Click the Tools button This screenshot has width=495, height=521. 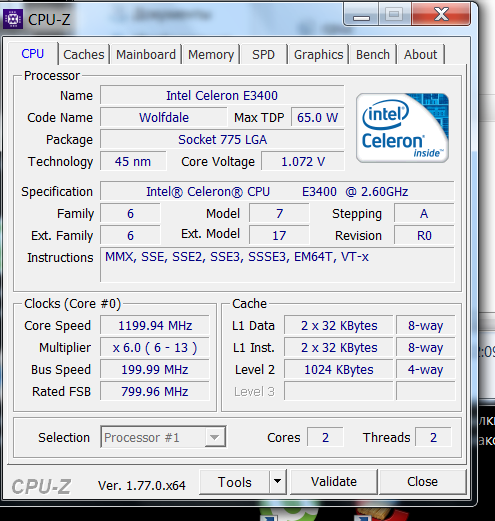pyautogui.click(x=235, y=482)
